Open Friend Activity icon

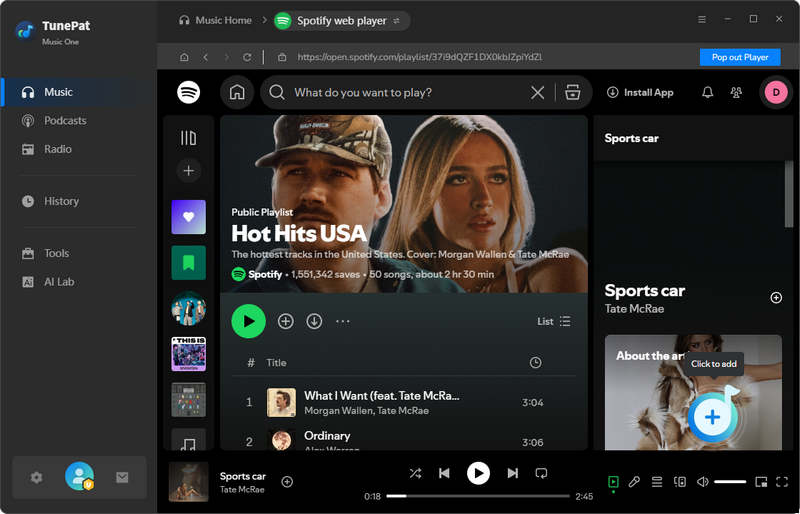coord(736,92)
